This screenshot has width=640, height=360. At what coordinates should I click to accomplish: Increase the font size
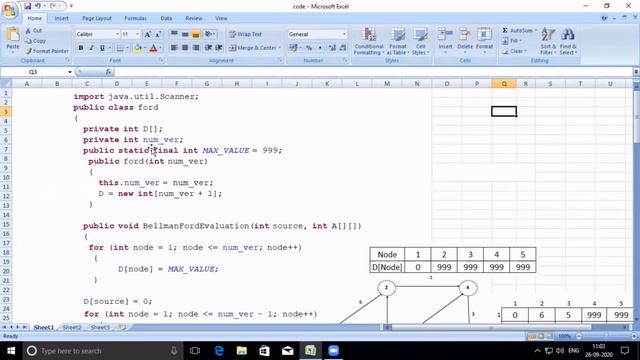tap(148, 34)
